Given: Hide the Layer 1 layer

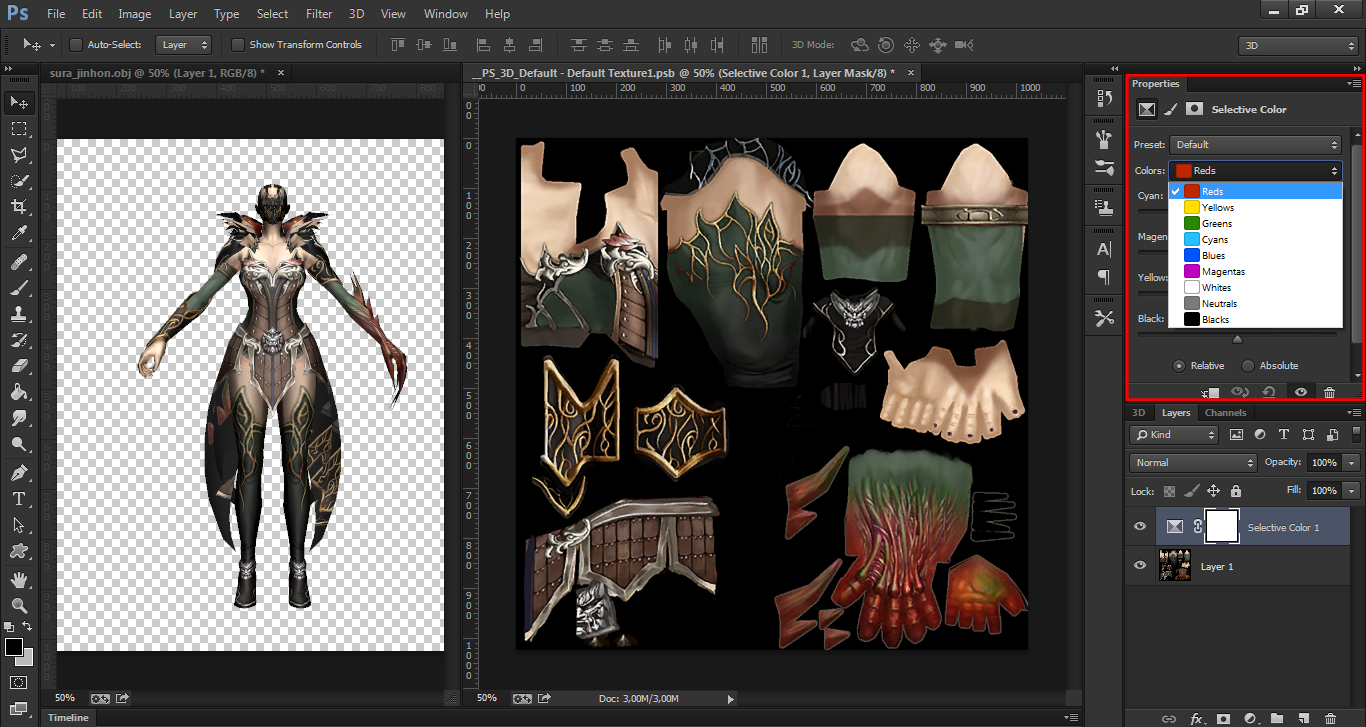Looking at the screenshot, I should pos(1140,566).
